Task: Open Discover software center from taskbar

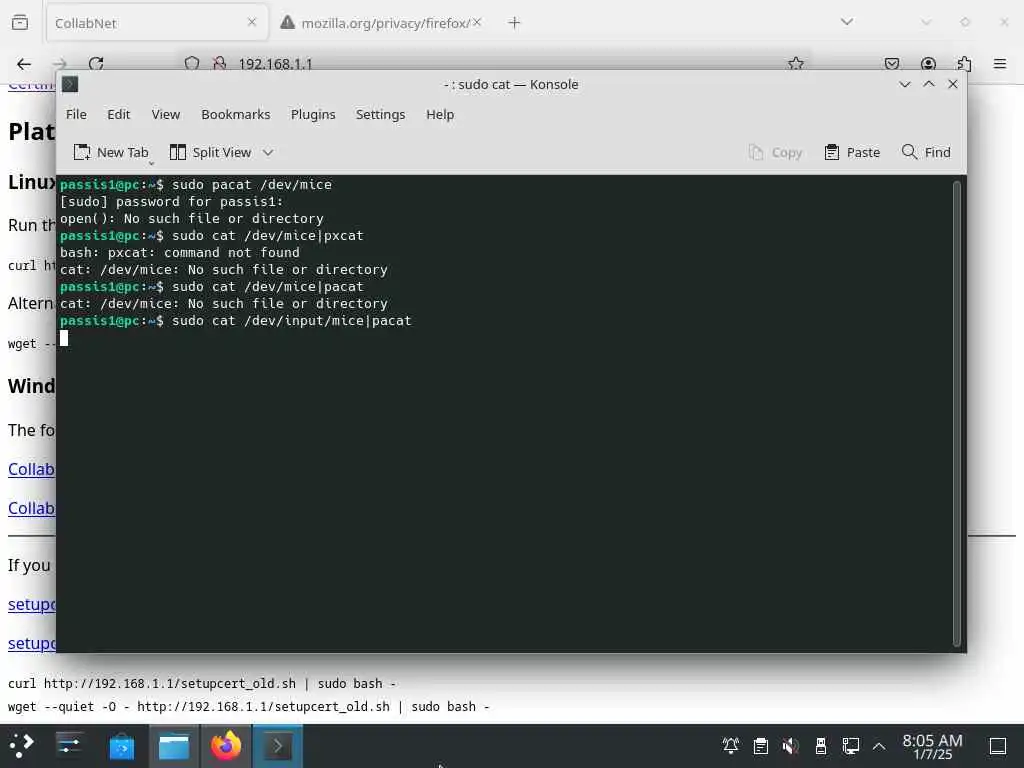Action: (121, 746)
